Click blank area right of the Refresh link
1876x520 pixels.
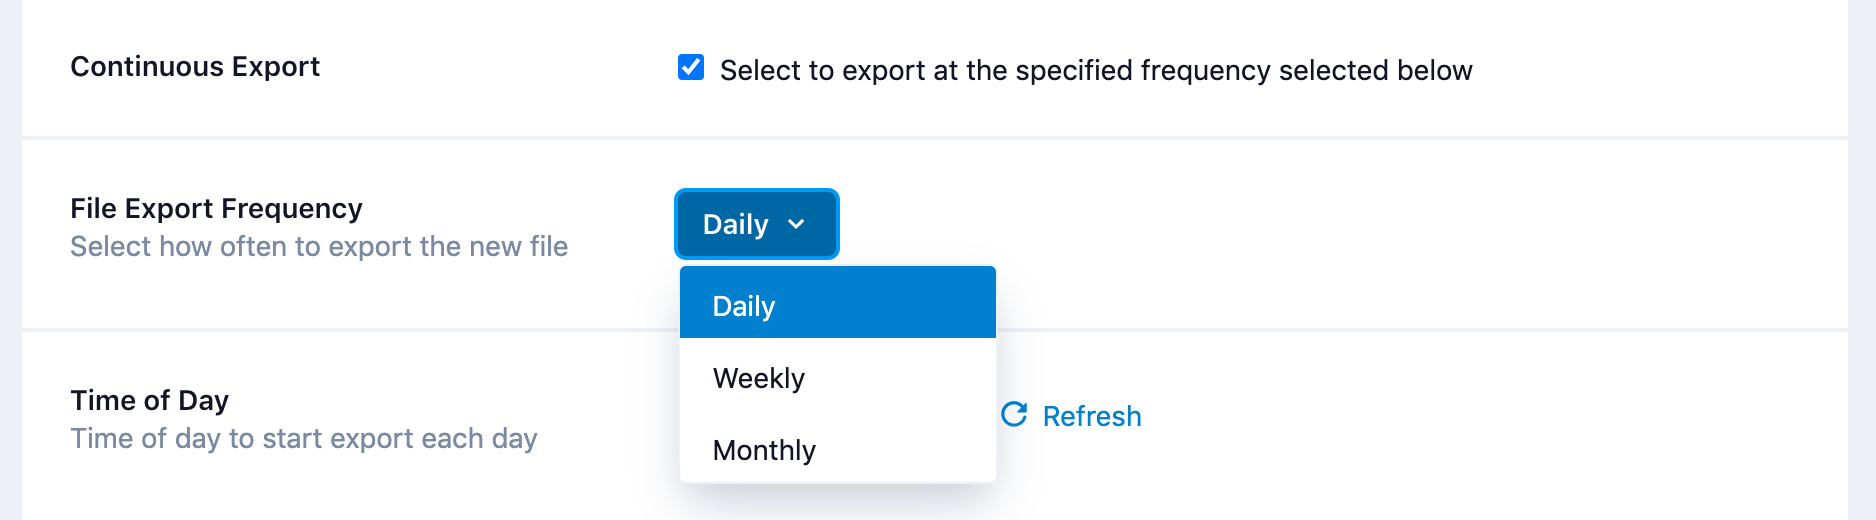(x=1500, y=416)
